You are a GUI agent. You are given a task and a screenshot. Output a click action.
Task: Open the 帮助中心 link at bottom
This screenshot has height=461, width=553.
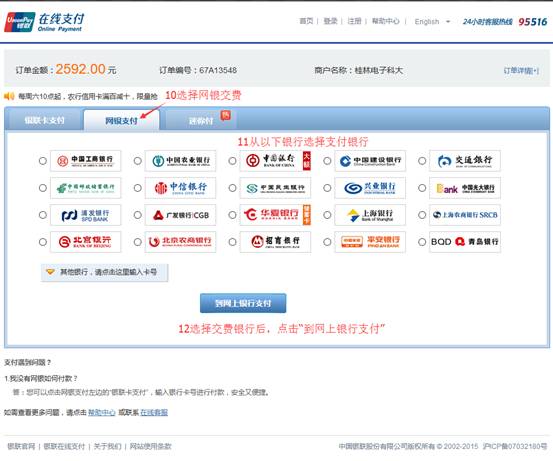point(102,412)
